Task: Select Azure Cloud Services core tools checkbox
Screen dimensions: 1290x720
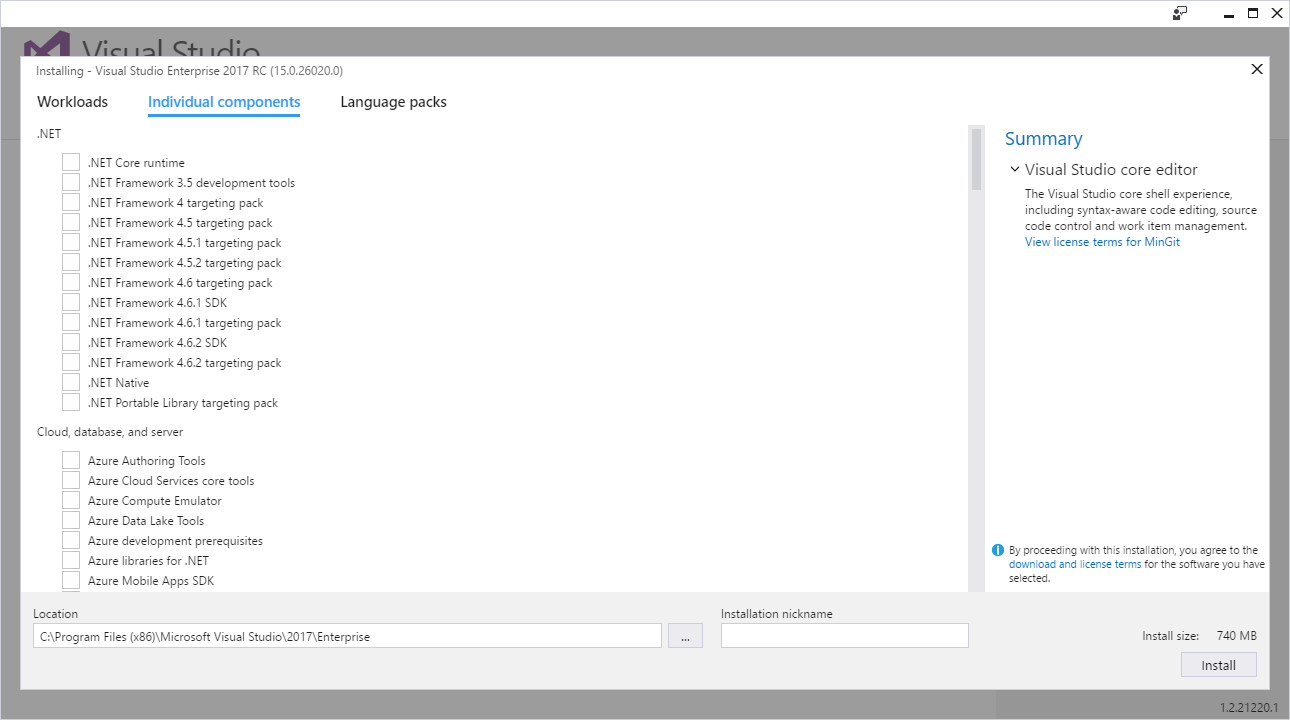Action: click(71, 480)
